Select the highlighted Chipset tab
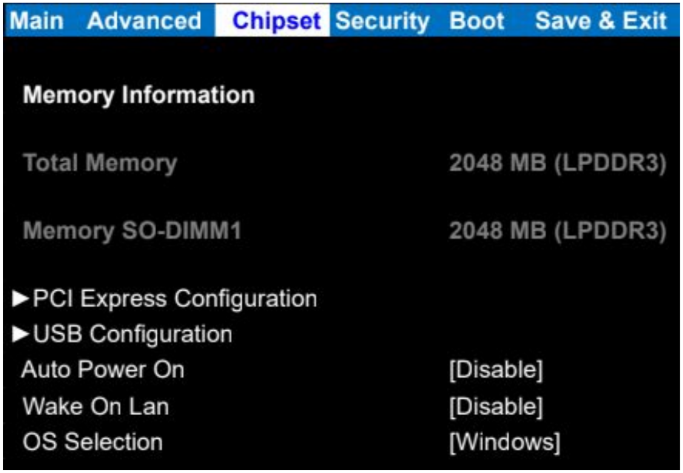The height and width of the screenshot is (473, 683). (x=277, y=20)
